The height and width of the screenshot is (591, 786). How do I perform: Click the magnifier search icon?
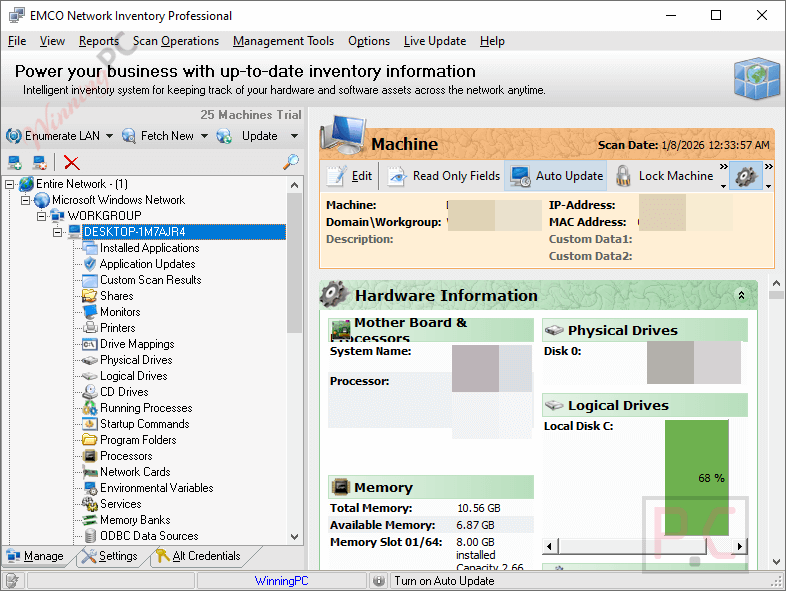pyautogui.click(x=291, y=162)
